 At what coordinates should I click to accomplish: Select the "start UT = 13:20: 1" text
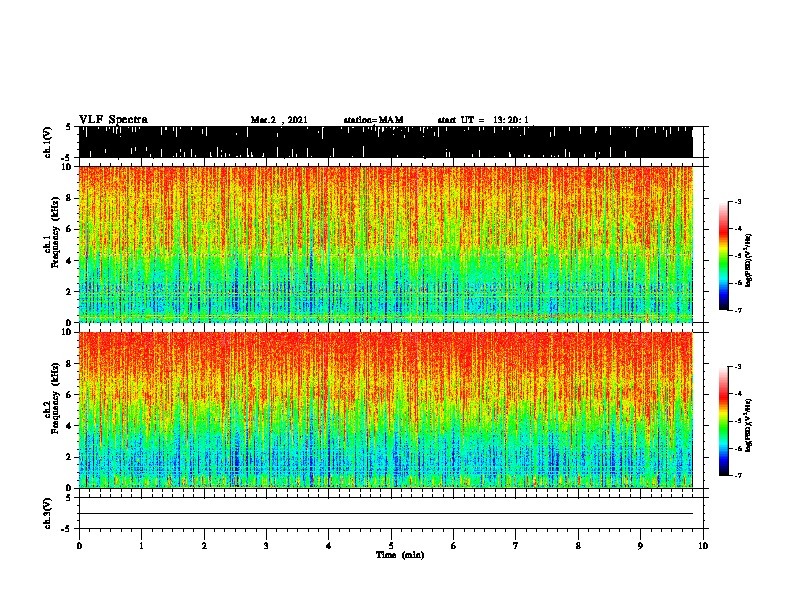483,120
